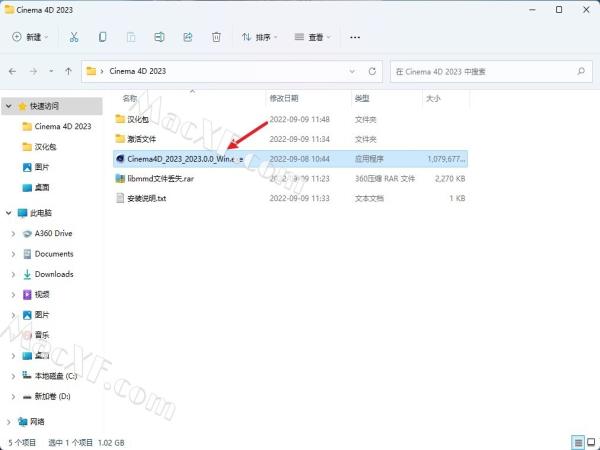Collapse the 快速访问 tree node
The width and height of the screenshot is (600, 450).
click(9, 106)
